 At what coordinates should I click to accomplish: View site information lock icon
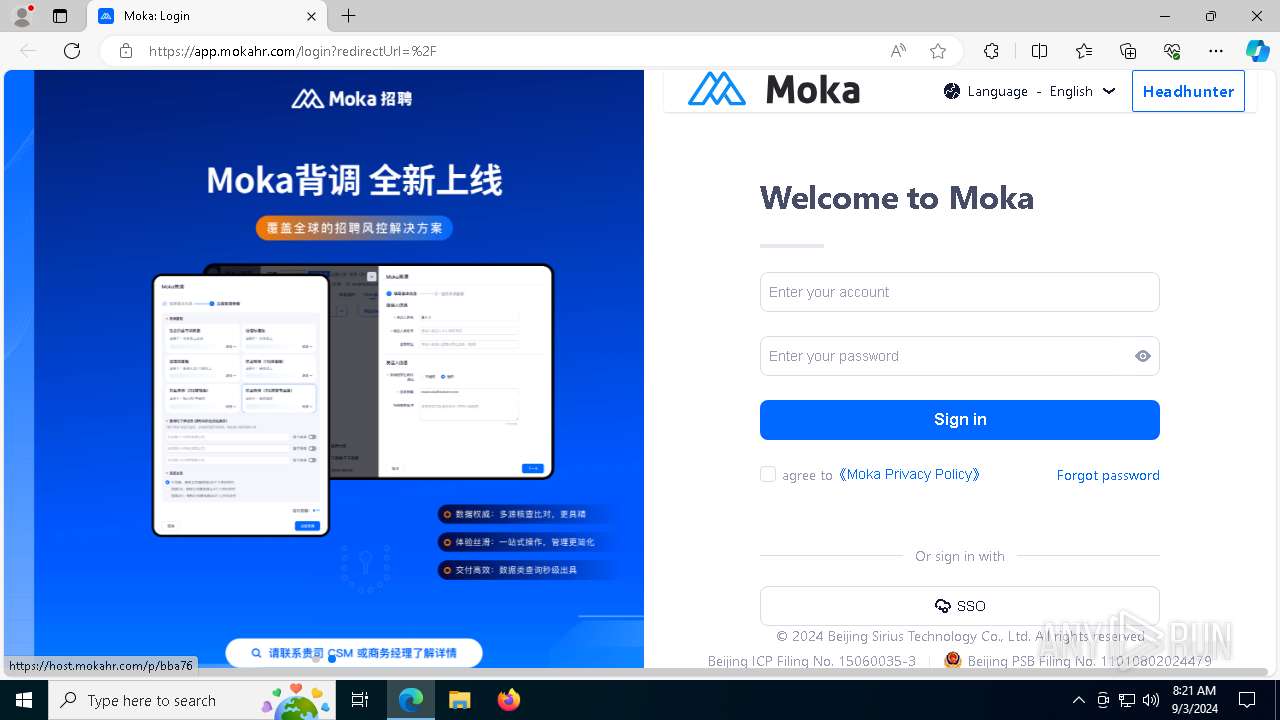(x=126, y=51)
